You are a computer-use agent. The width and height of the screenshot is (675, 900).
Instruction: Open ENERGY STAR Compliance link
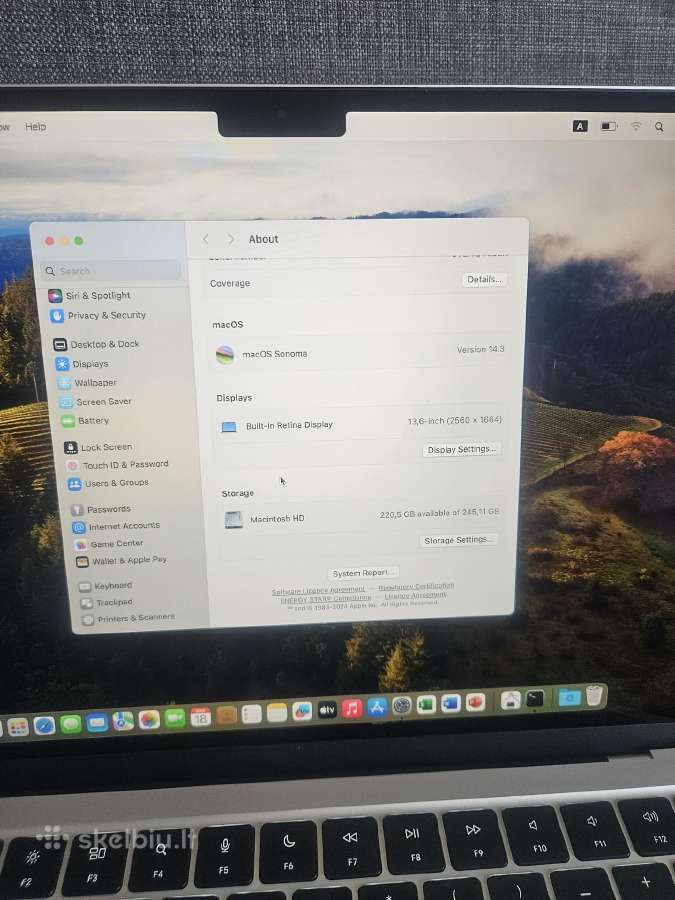click(325, 599)
